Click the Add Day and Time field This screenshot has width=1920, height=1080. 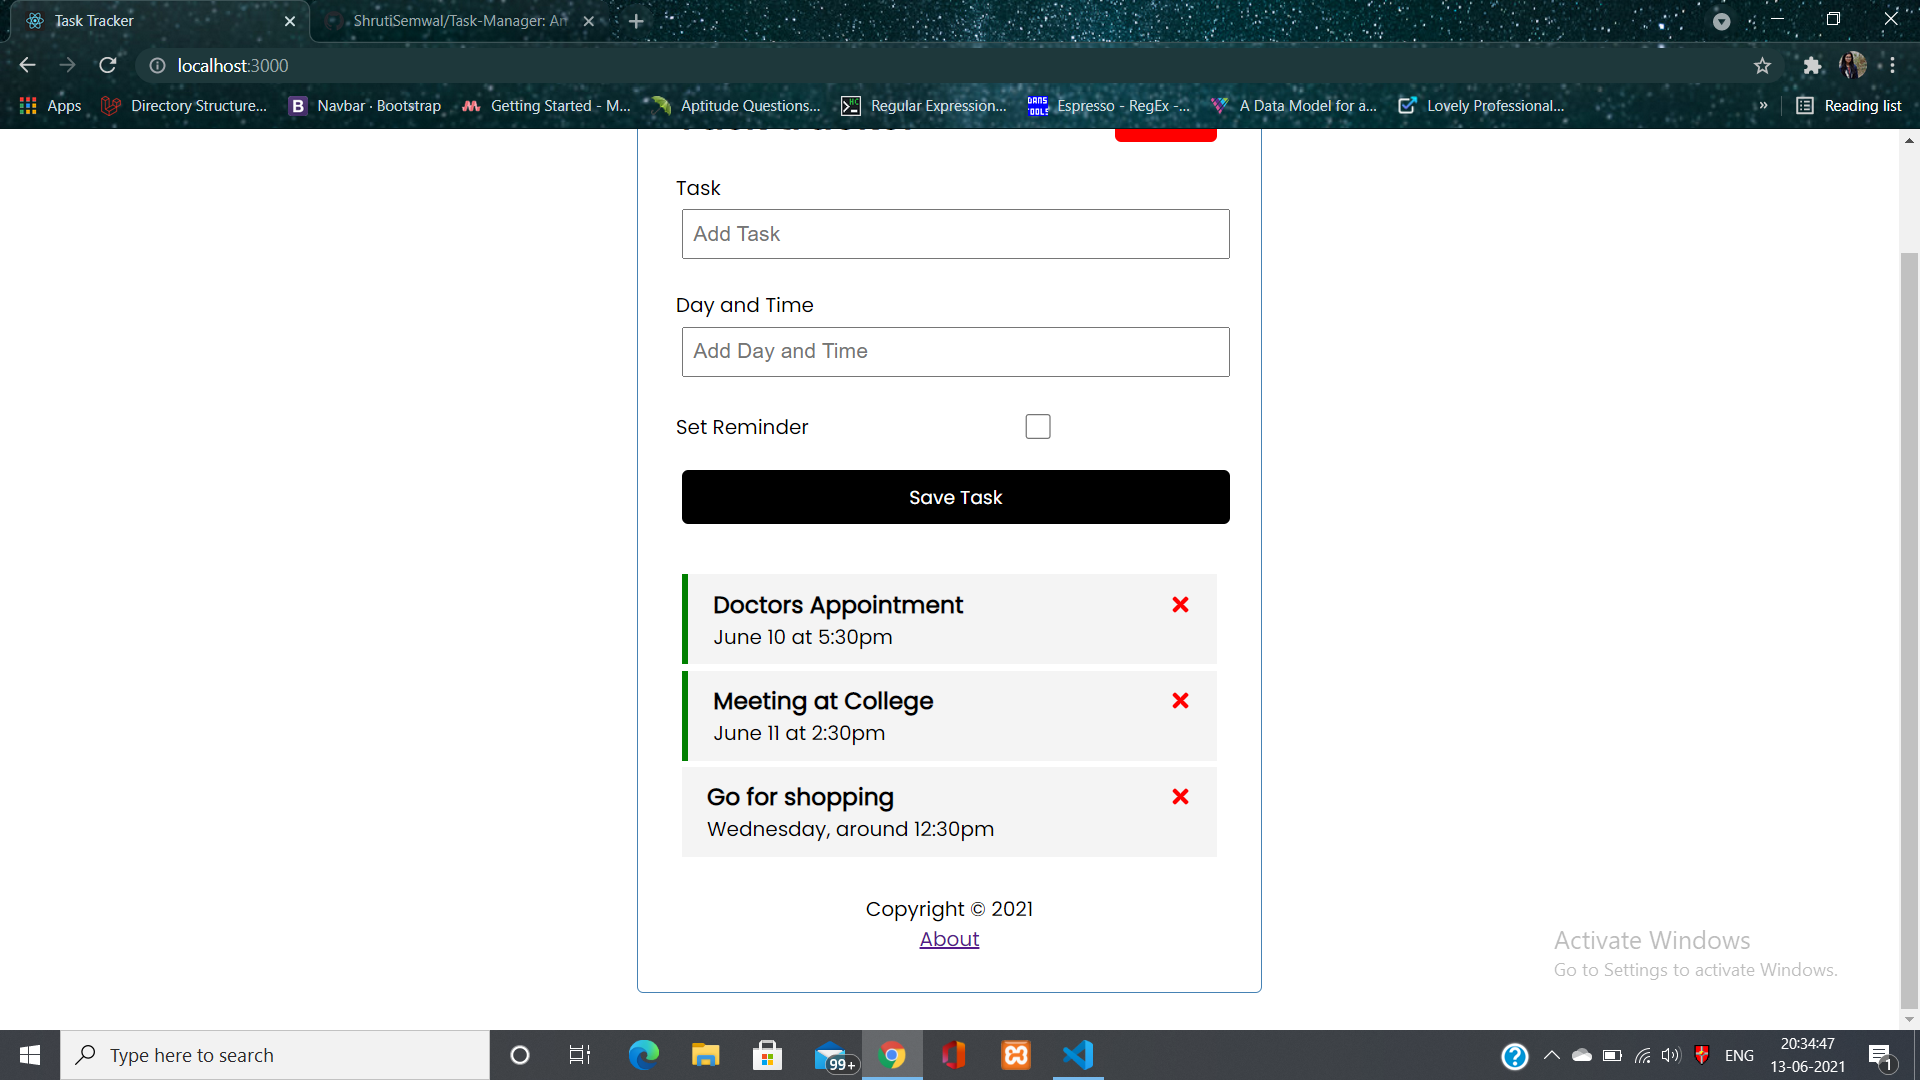pos(956,351)
